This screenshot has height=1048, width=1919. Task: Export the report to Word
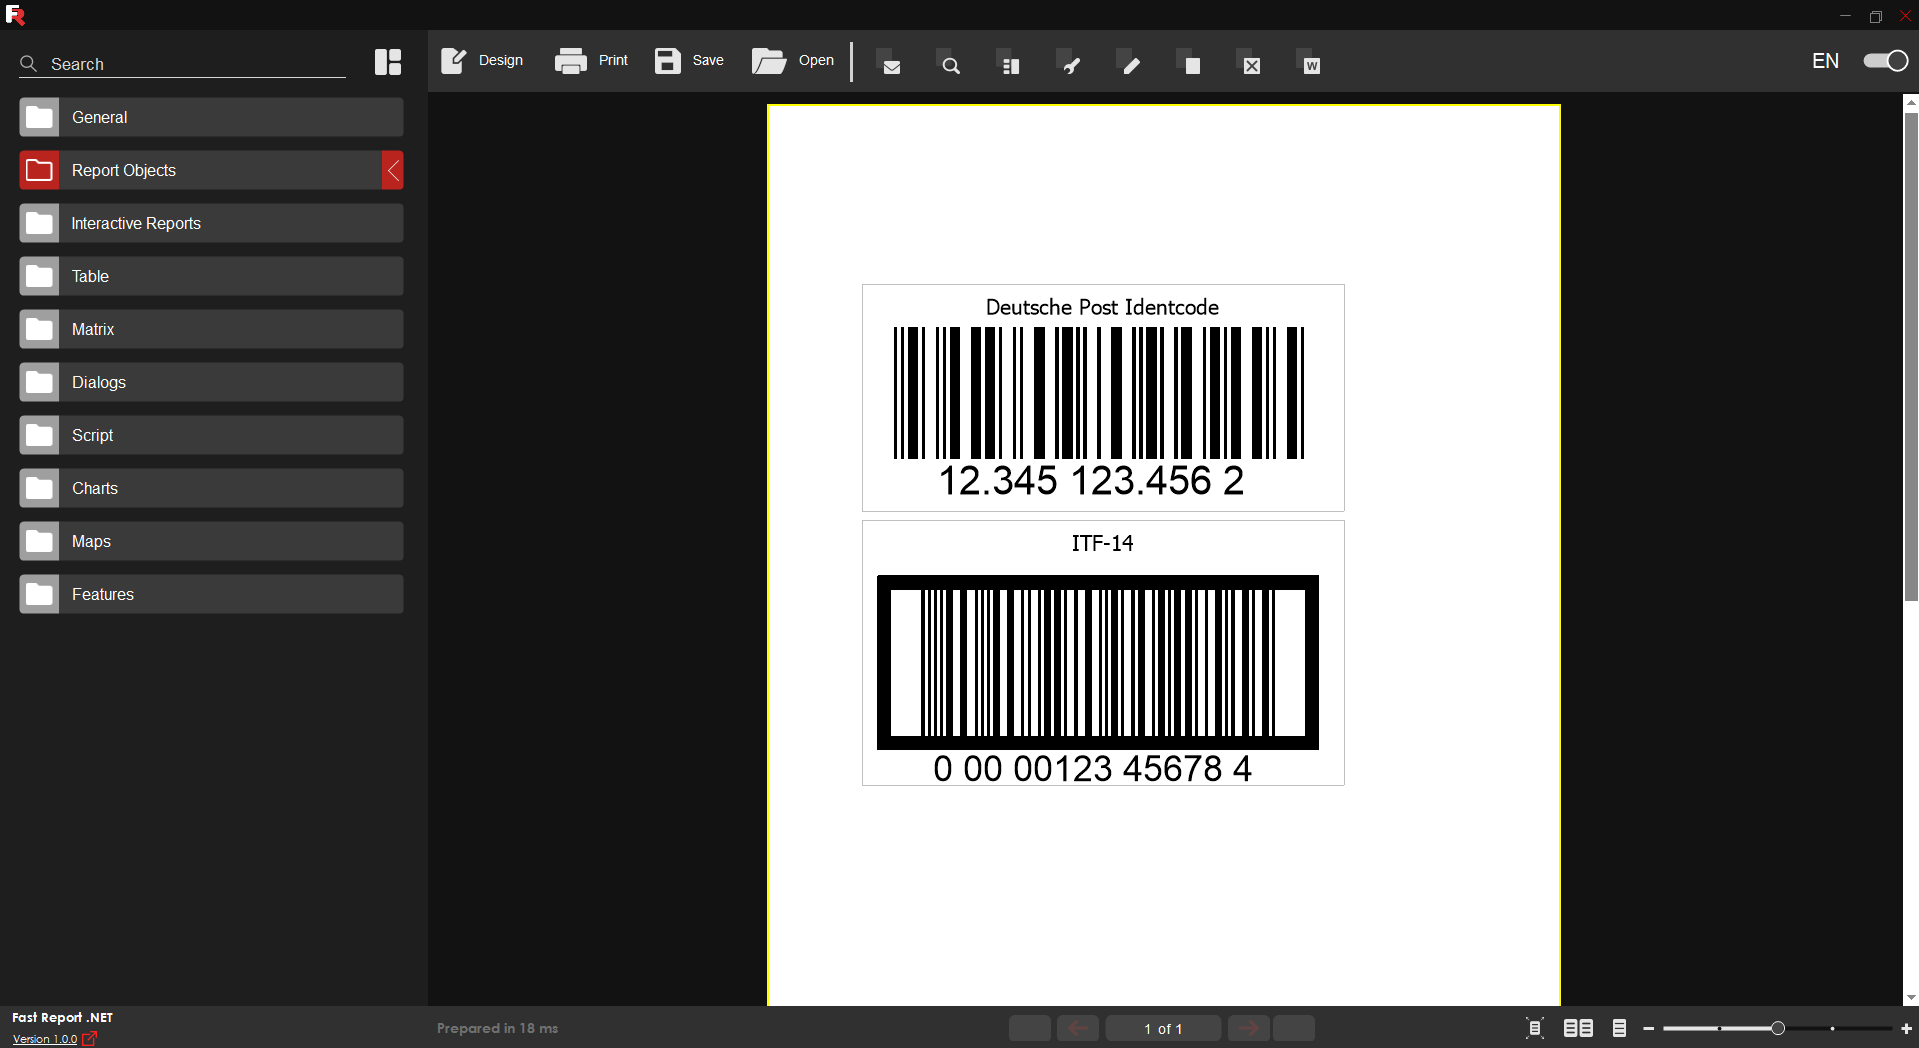point(1310,63)
